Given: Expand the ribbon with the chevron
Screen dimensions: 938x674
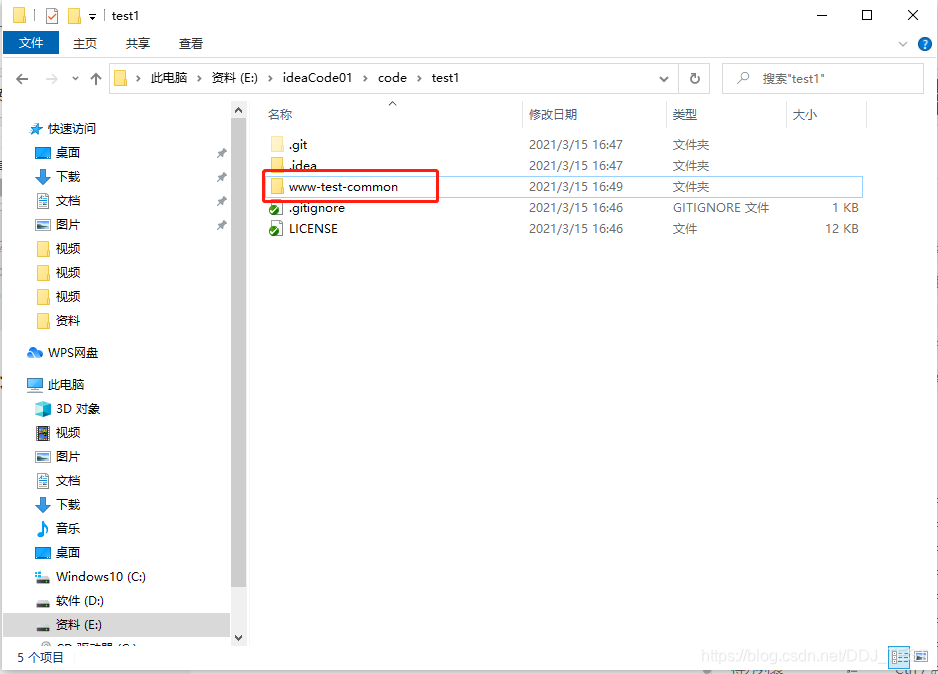Looking at the screenshot, I should (x=903, y=44).
